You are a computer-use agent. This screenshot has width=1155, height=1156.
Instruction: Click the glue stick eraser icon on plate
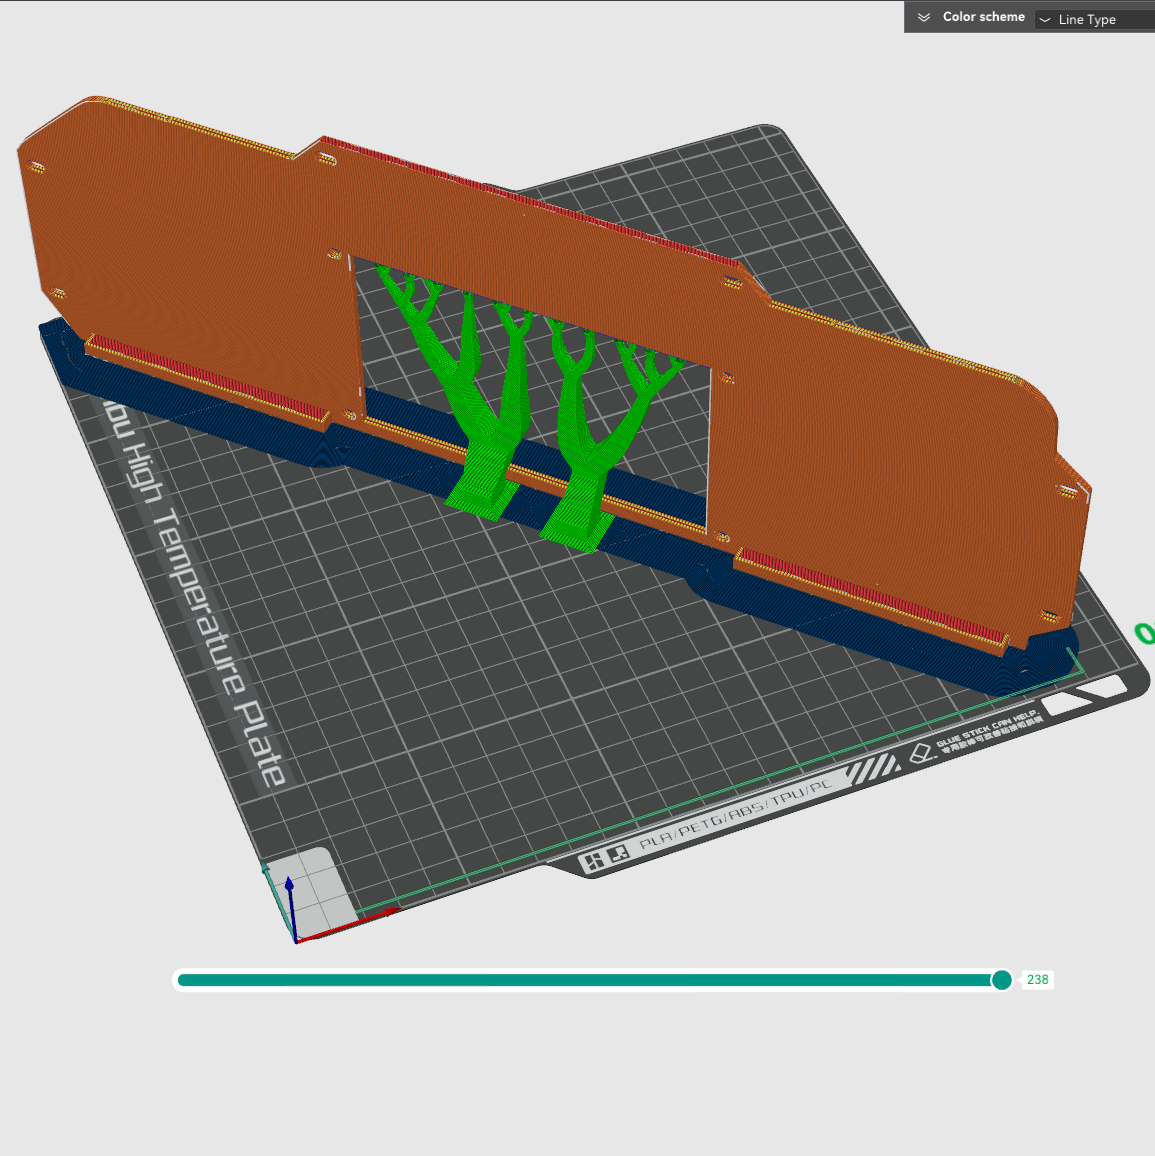(920, 753)
